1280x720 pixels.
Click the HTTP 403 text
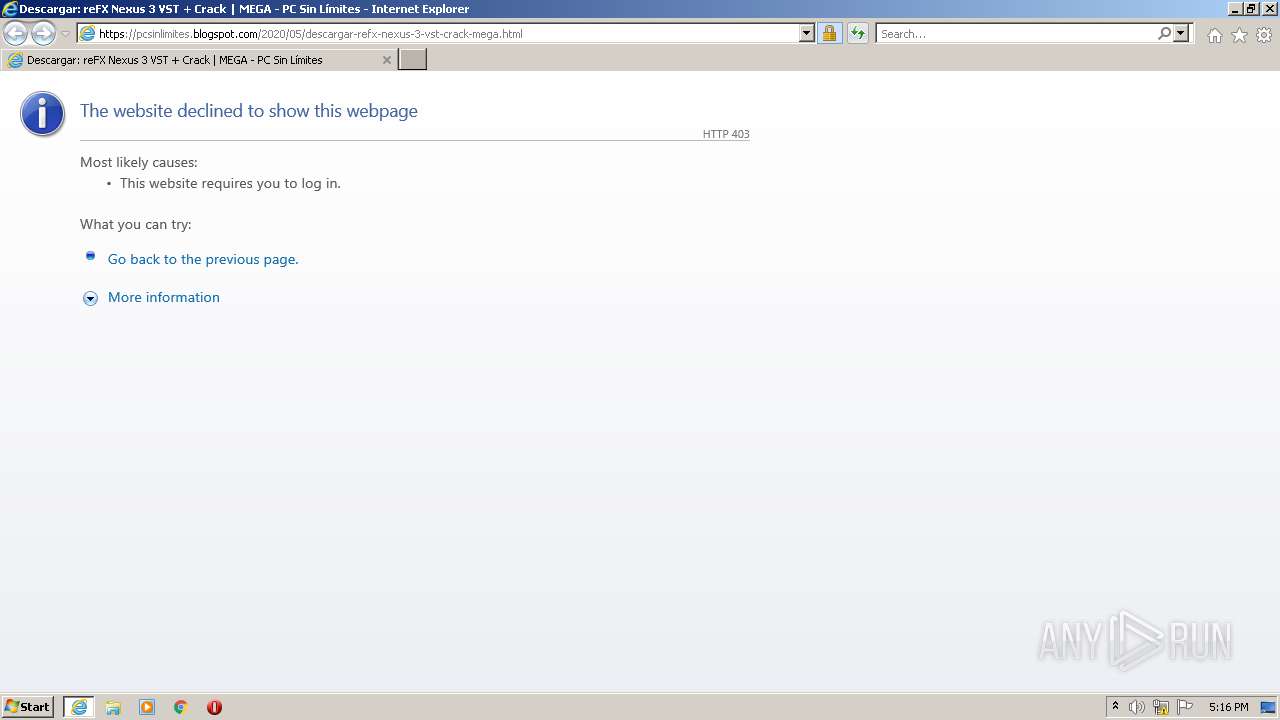(726, 134)
